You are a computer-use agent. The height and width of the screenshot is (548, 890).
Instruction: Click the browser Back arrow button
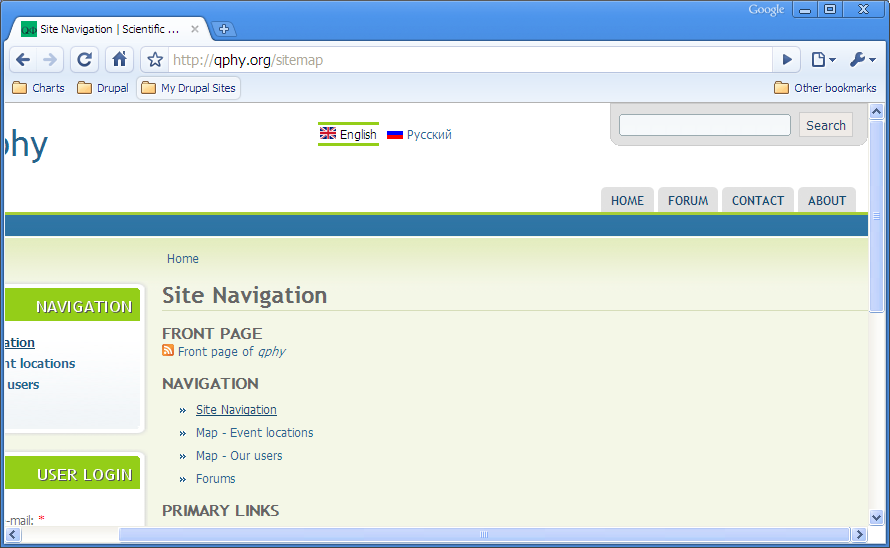coord(23,60)
